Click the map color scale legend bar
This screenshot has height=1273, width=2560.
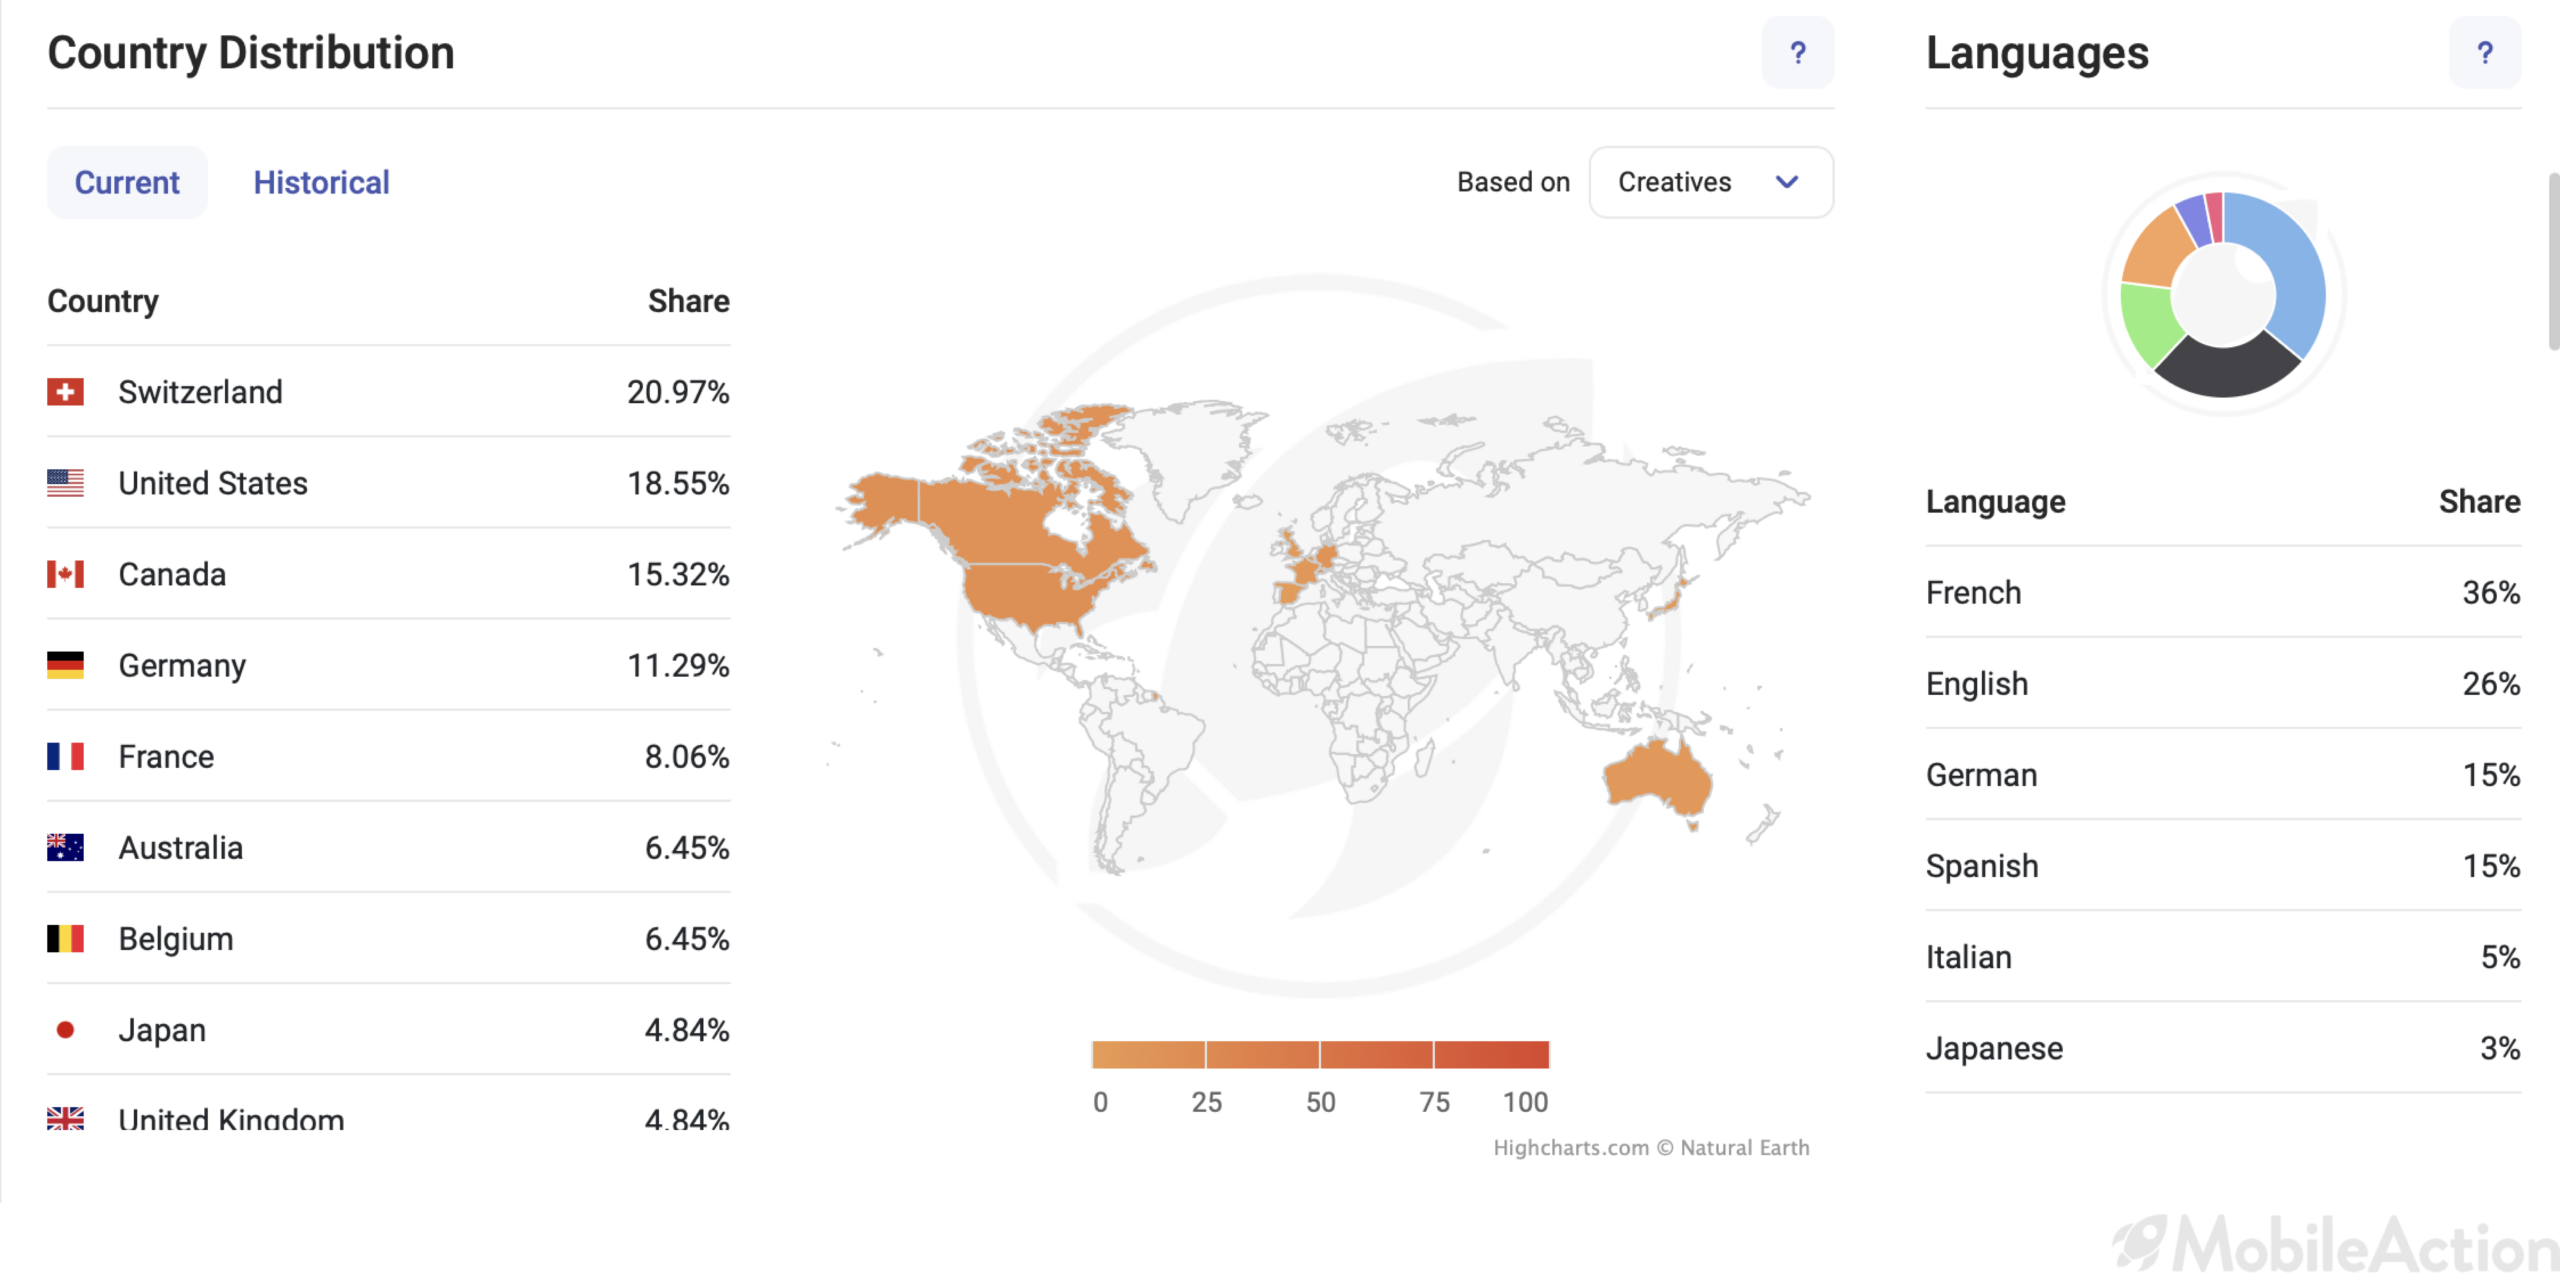click(1320, 1054)
